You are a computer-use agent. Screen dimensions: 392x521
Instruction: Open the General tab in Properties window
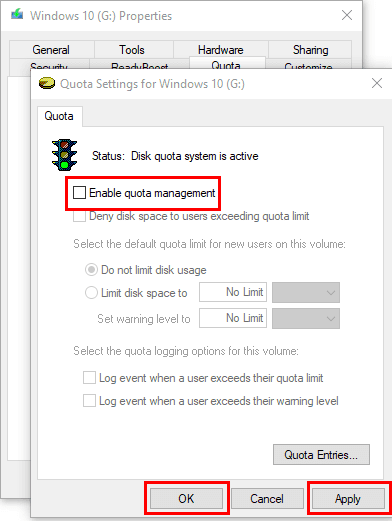click(x=51, y=50)
